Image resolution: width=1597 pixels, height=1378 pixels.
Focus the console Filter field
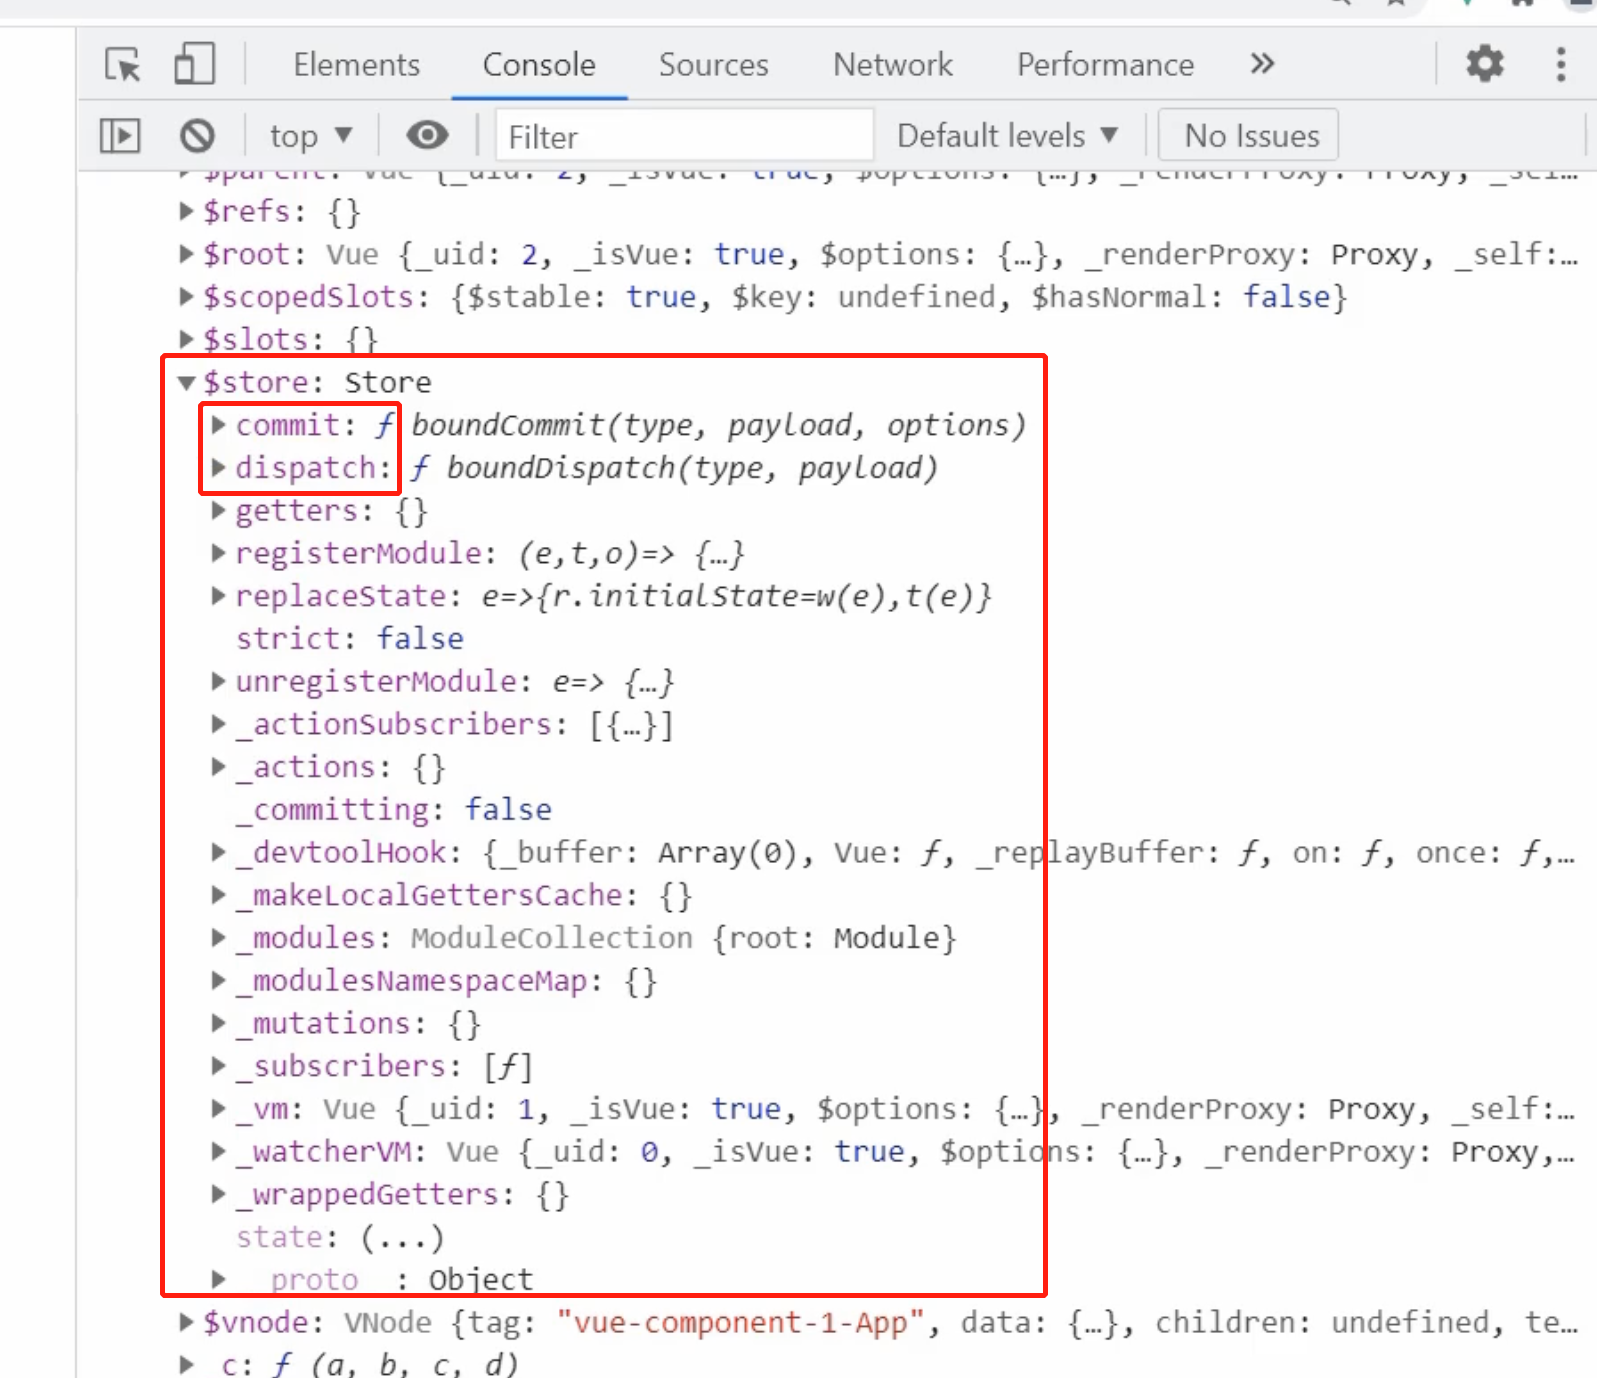coord(685,136)
